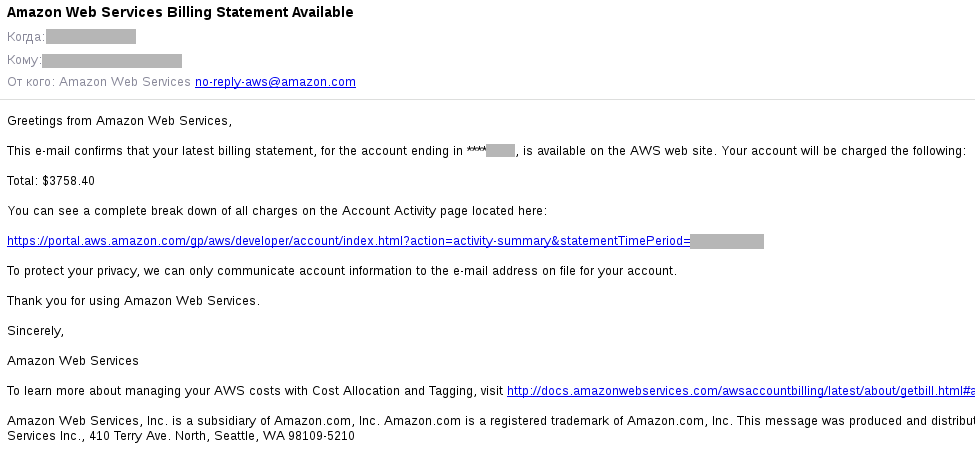Open the no-reply-aws@amazon.com sender link
Screen dimensions: 975x451
[275, 81]
